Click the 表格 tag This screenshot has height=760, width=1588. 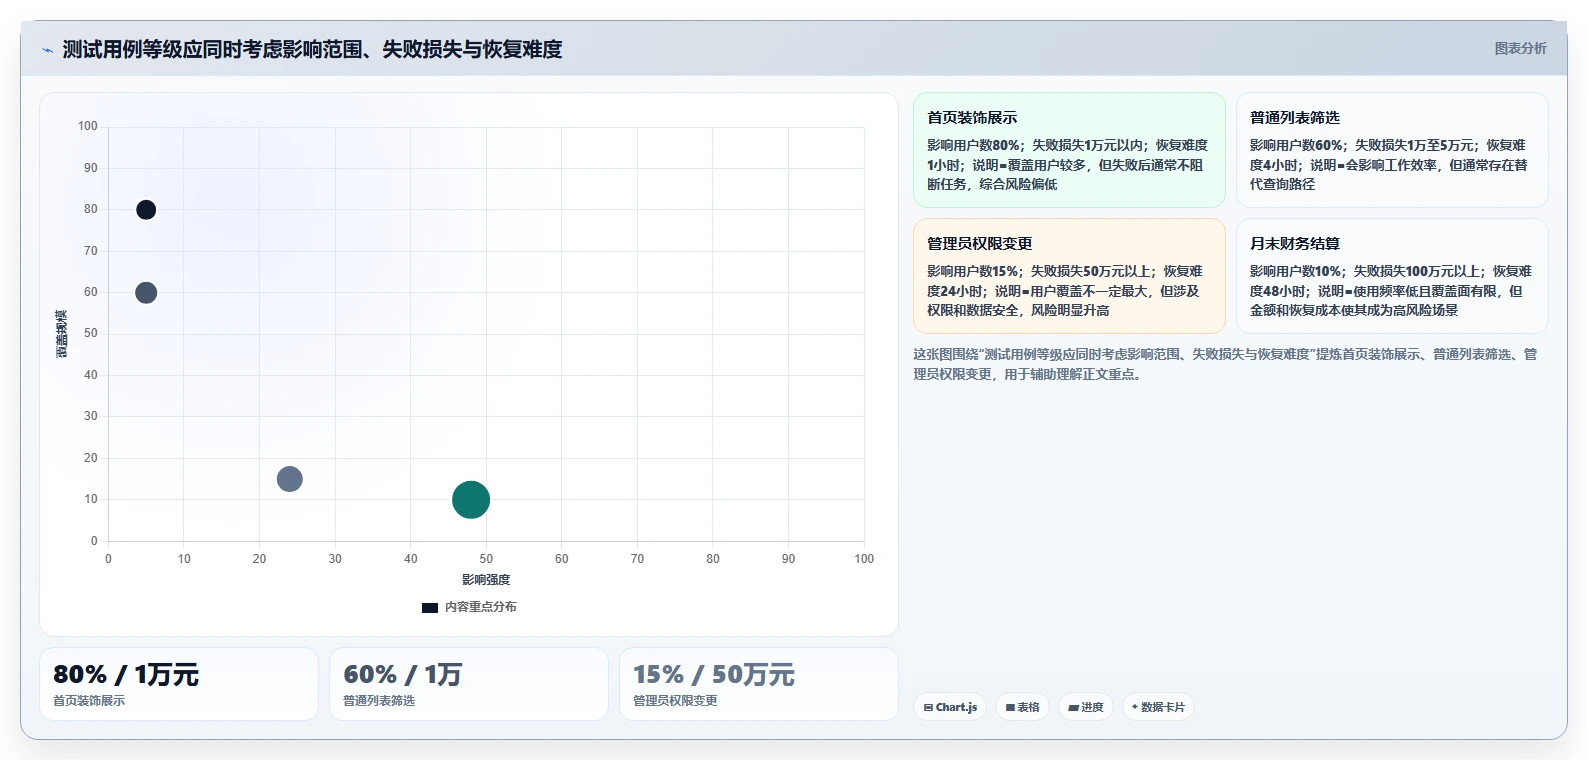tap(1023, 707)
